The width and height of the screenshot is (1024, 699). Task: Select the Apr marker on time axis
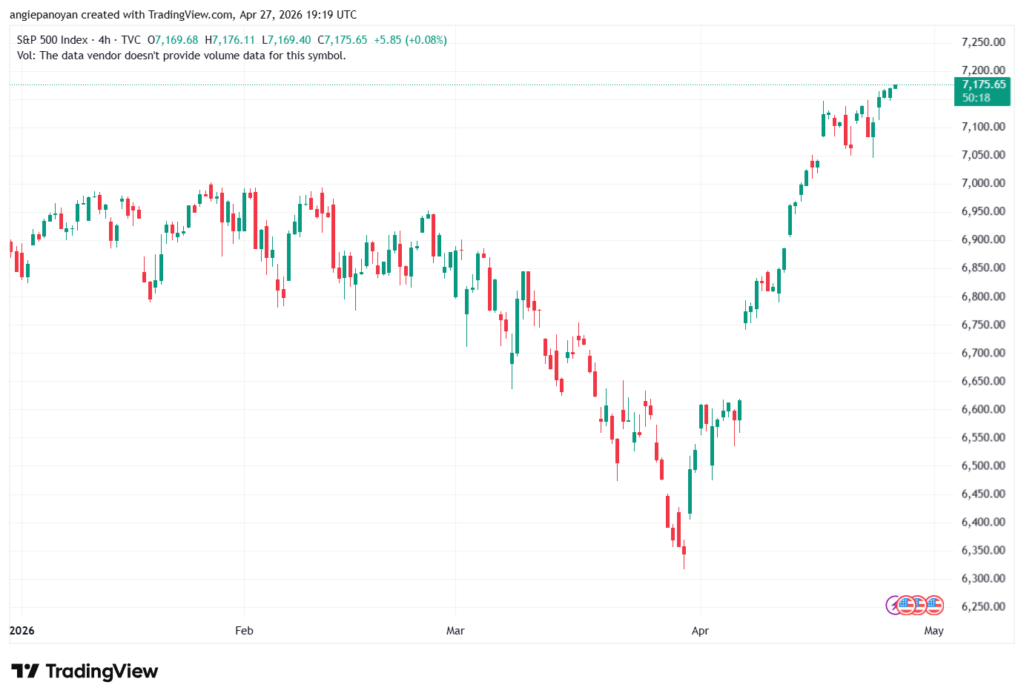click(x=700, y=630)
